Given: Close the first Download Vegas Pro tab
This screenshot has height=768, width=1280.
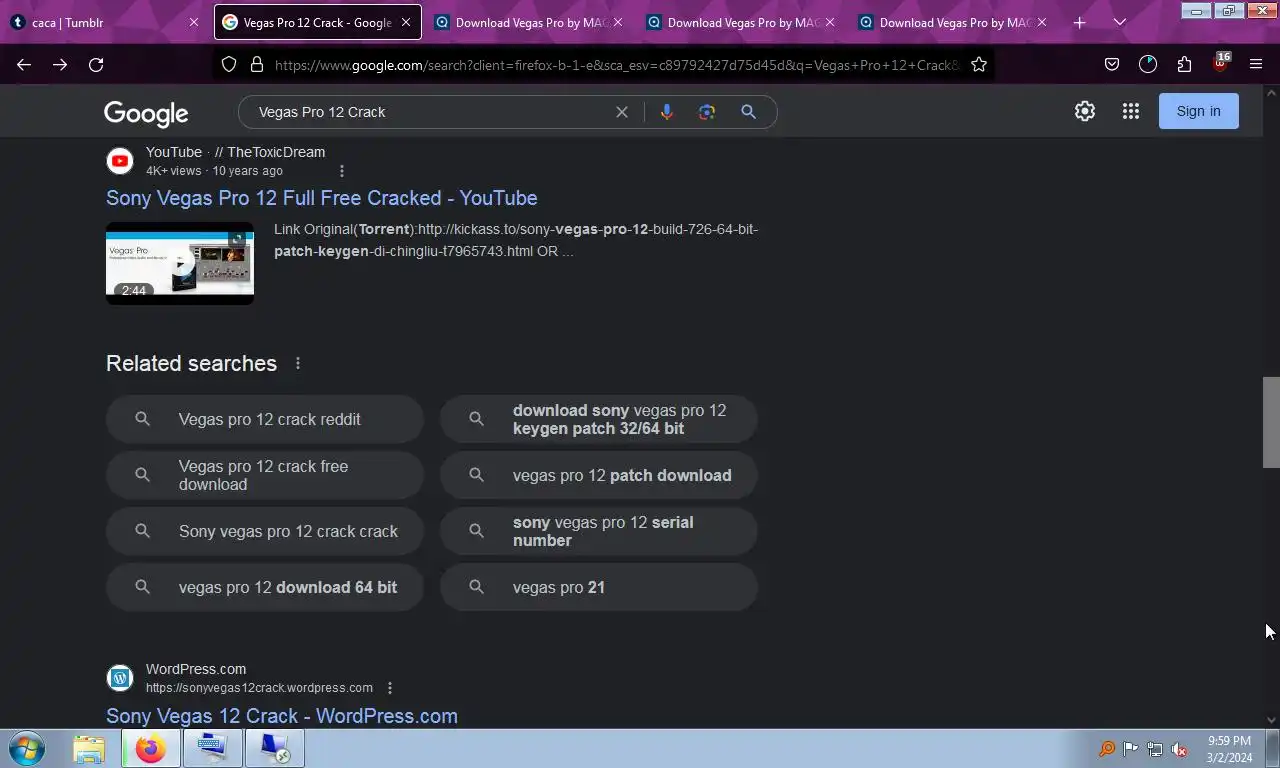Looking at the screenshot, I should 618,22.
